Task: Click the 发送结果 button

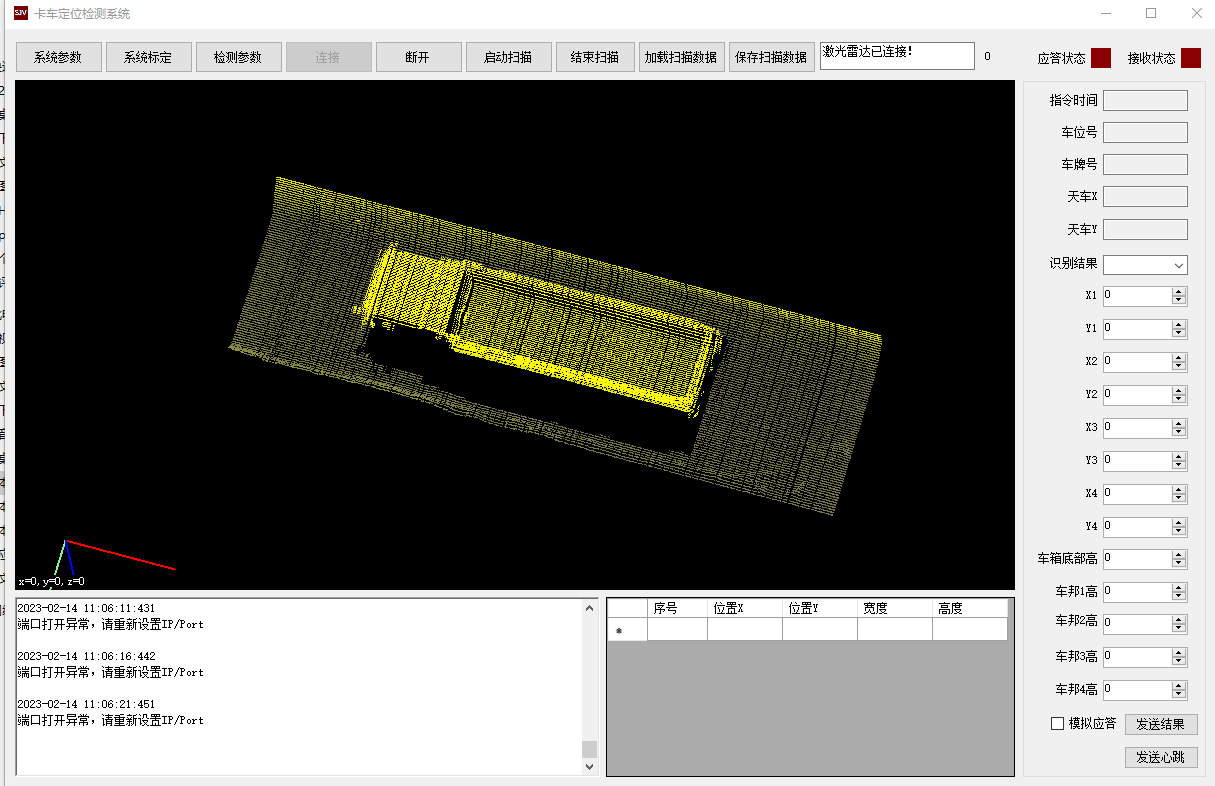Action: 1161,724
